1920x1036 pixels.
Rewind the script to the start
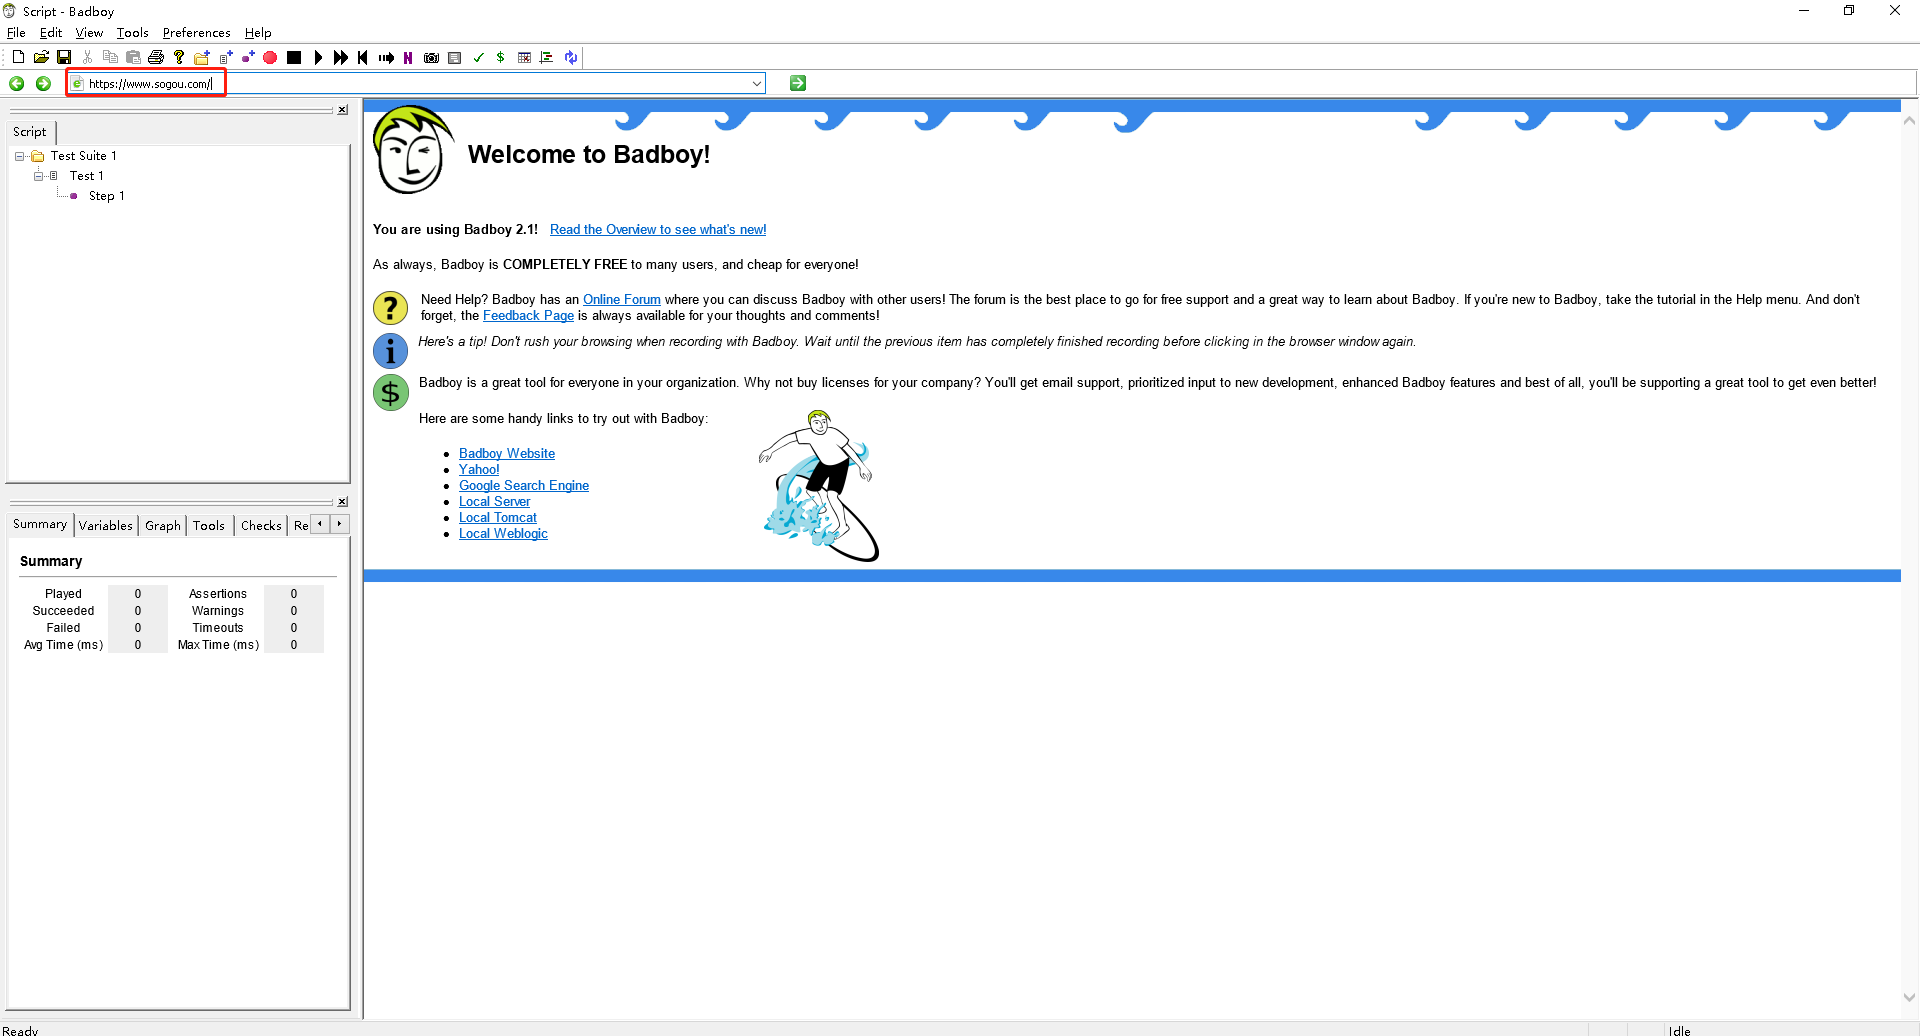[363, 57]
